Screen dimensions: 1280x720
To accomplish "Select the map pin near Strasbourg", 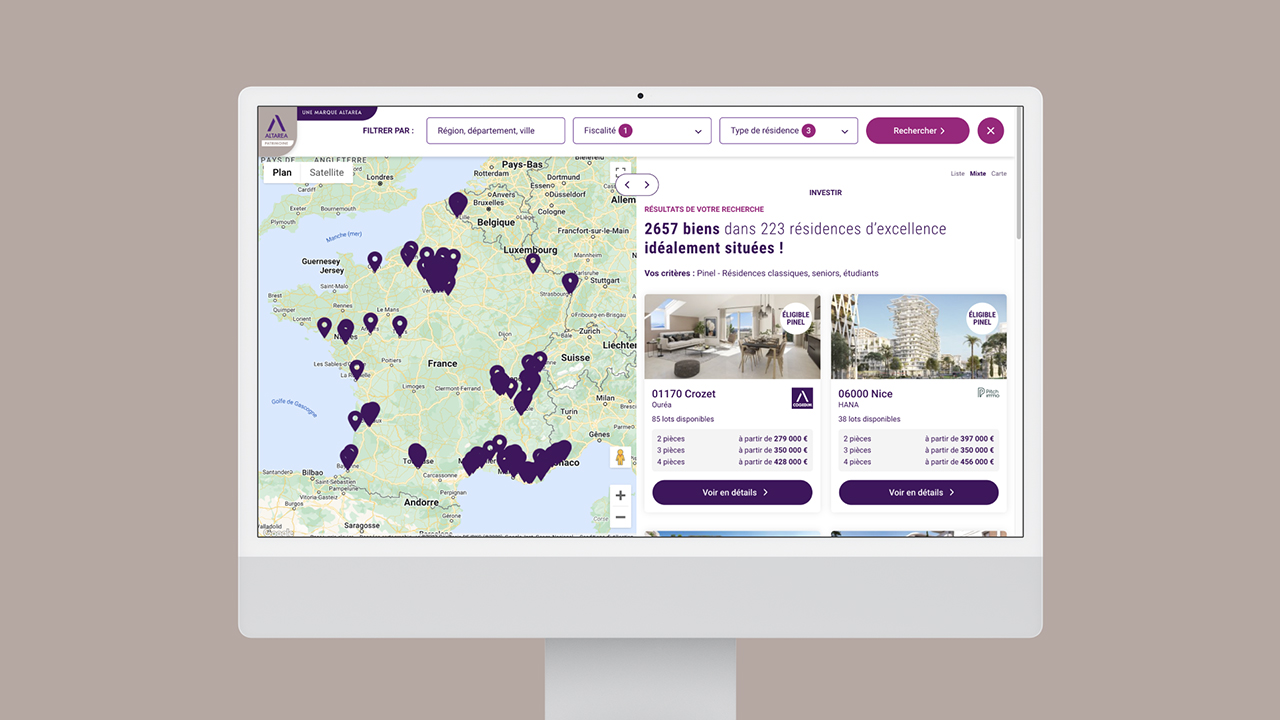I will [570, 282].
